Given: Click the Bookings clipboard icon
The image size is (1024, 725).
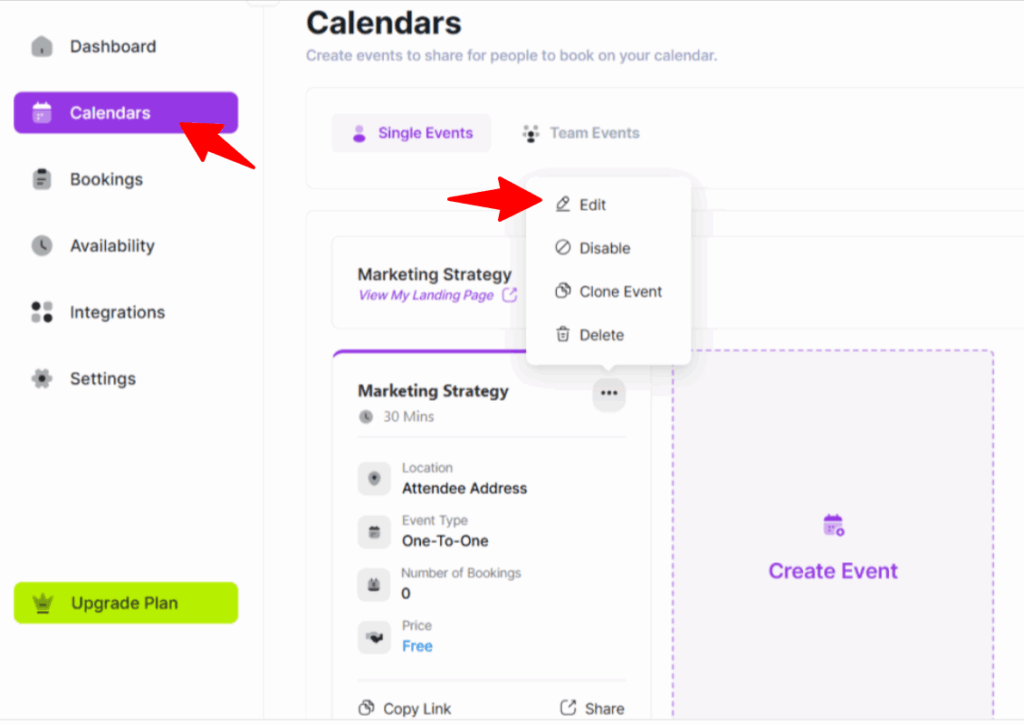Looking at the screenshot, I should (41, 180).
